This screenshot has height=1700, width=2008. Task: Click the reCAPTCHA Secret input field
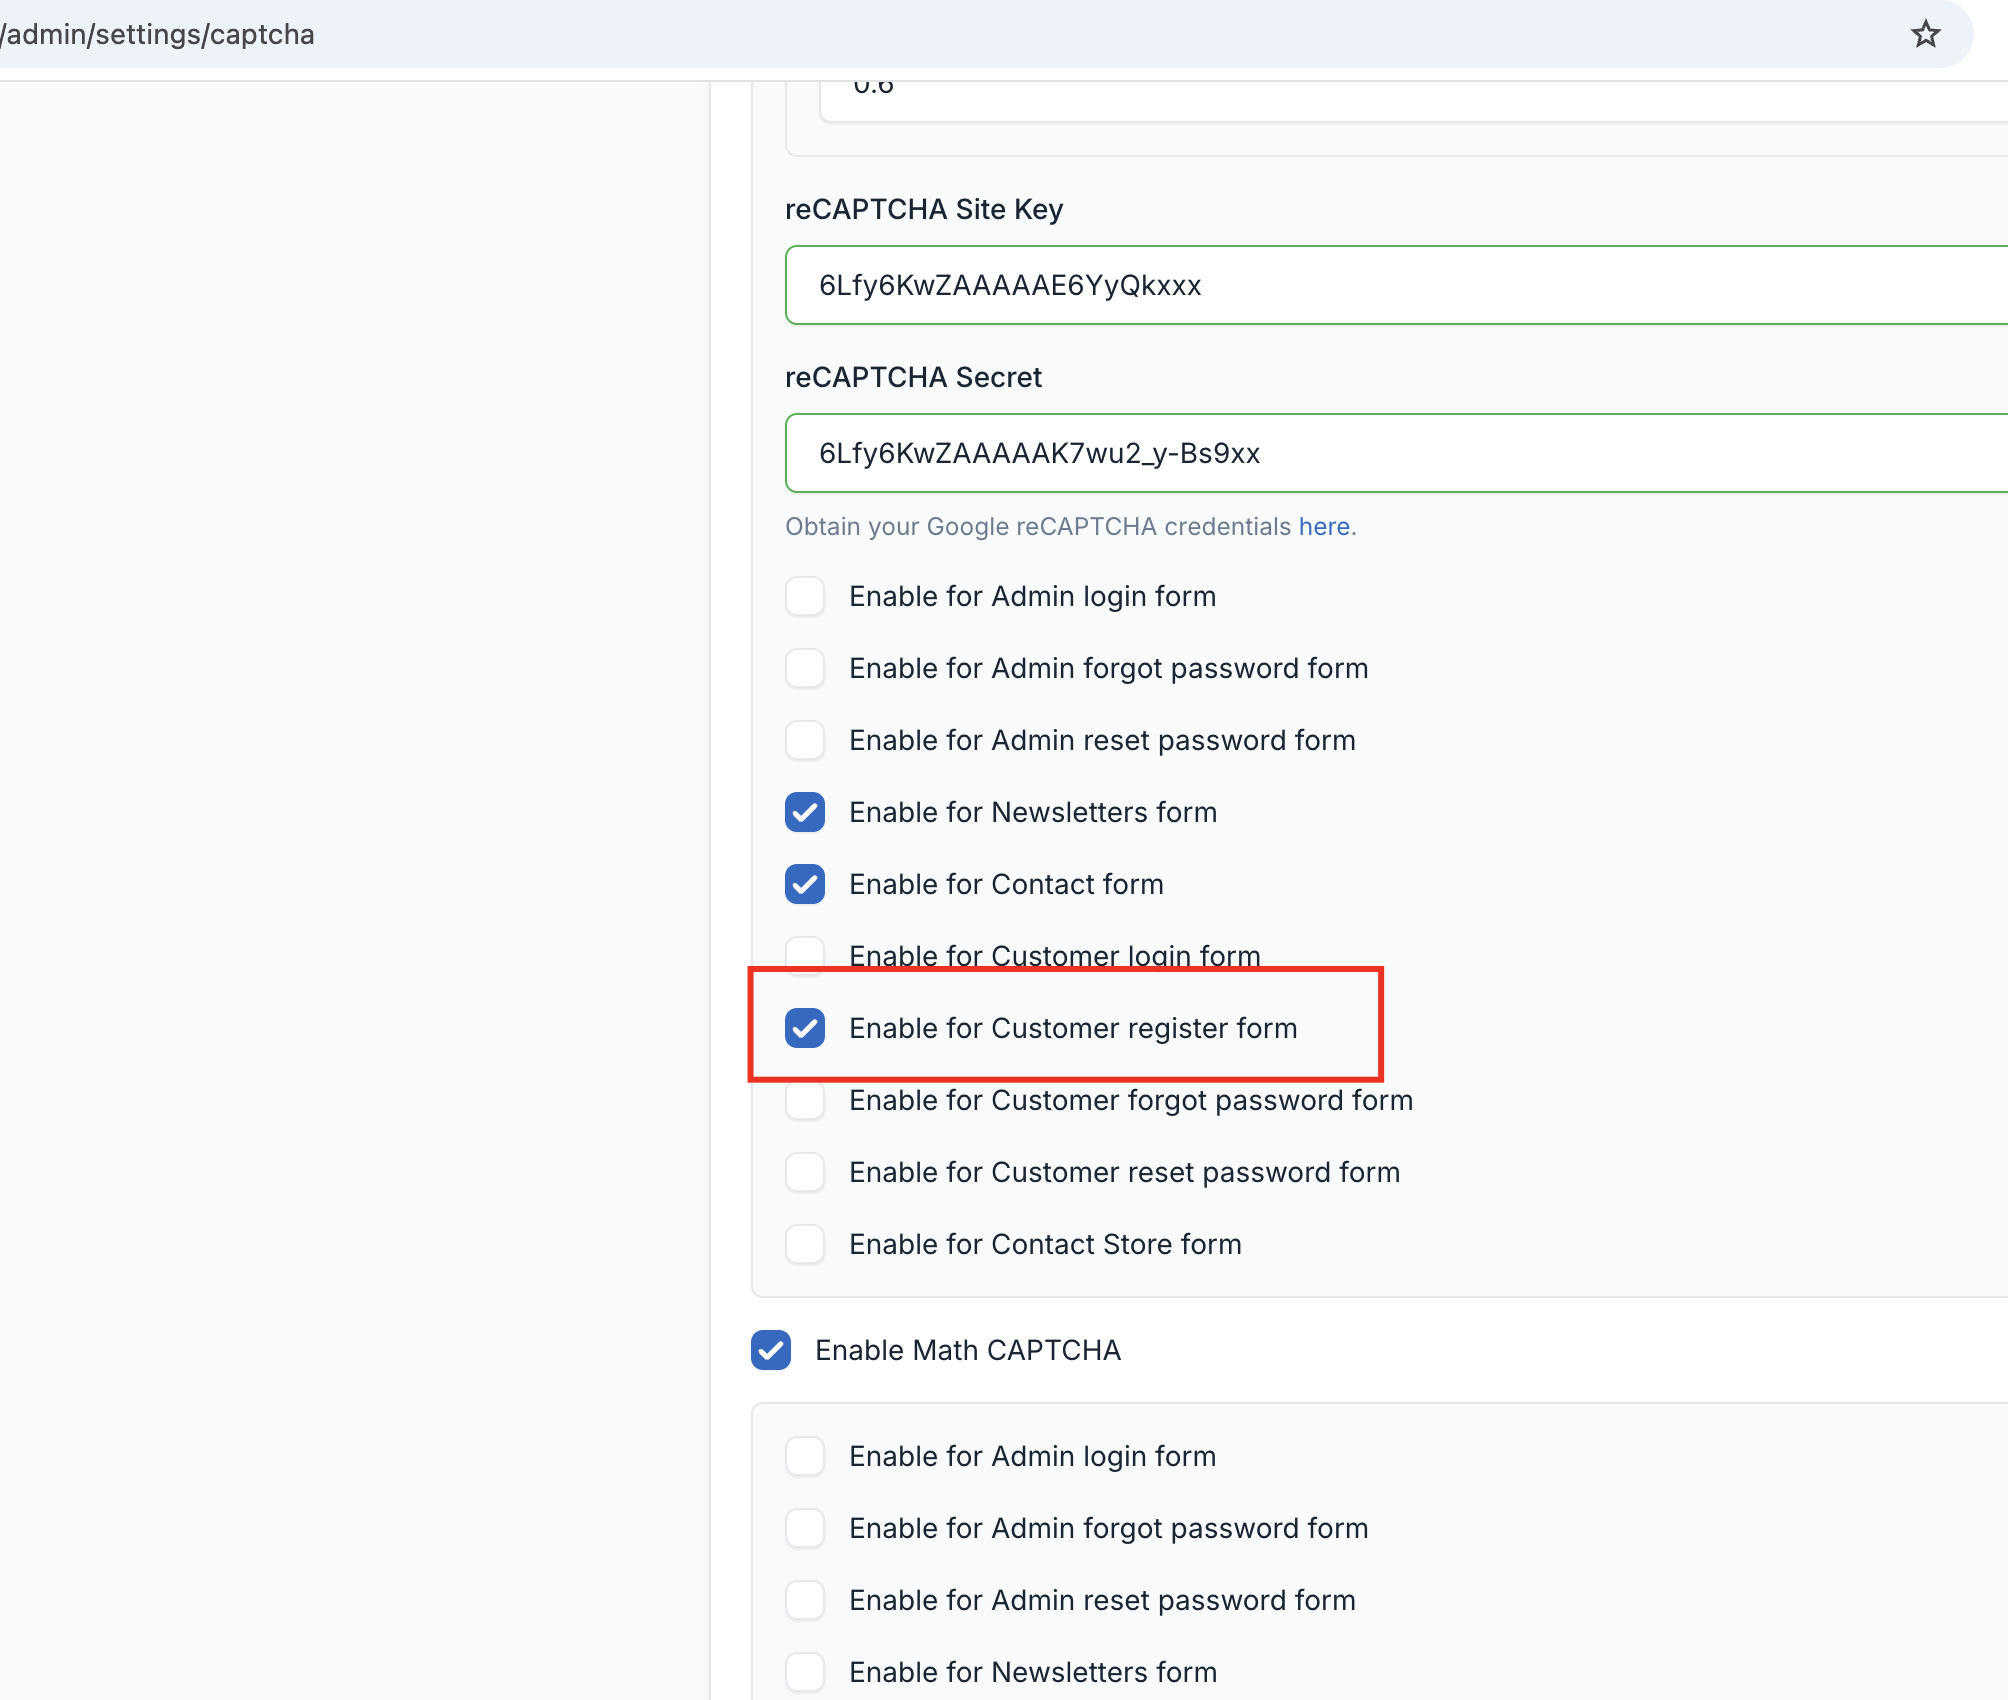click(1397, 453)
